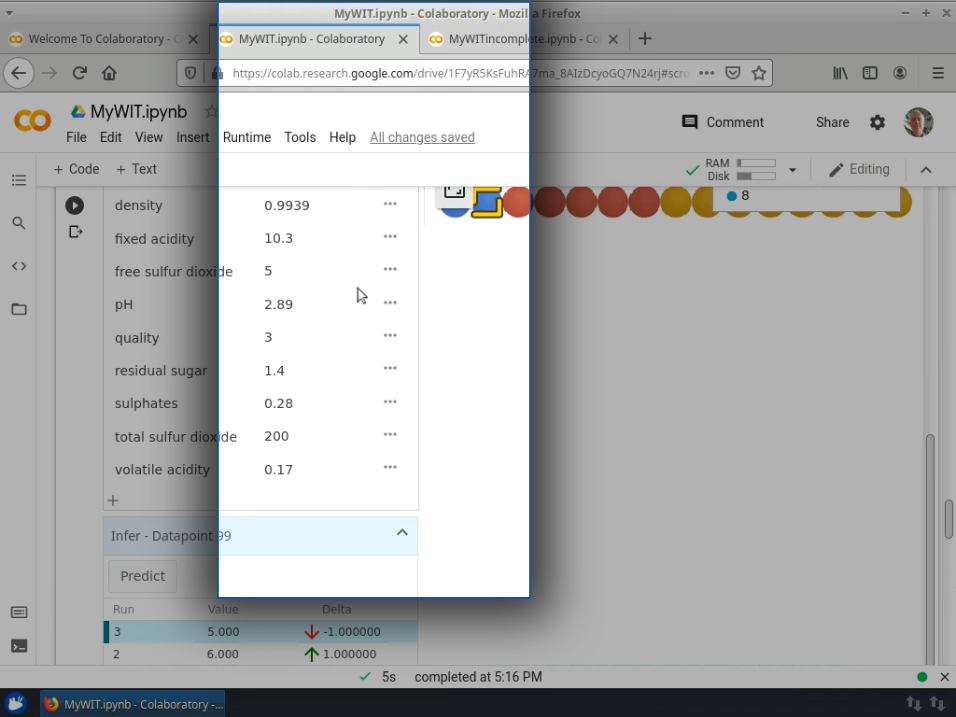
Task: Open the Editing mode dropdown
Action: click(x=859, y=169)
